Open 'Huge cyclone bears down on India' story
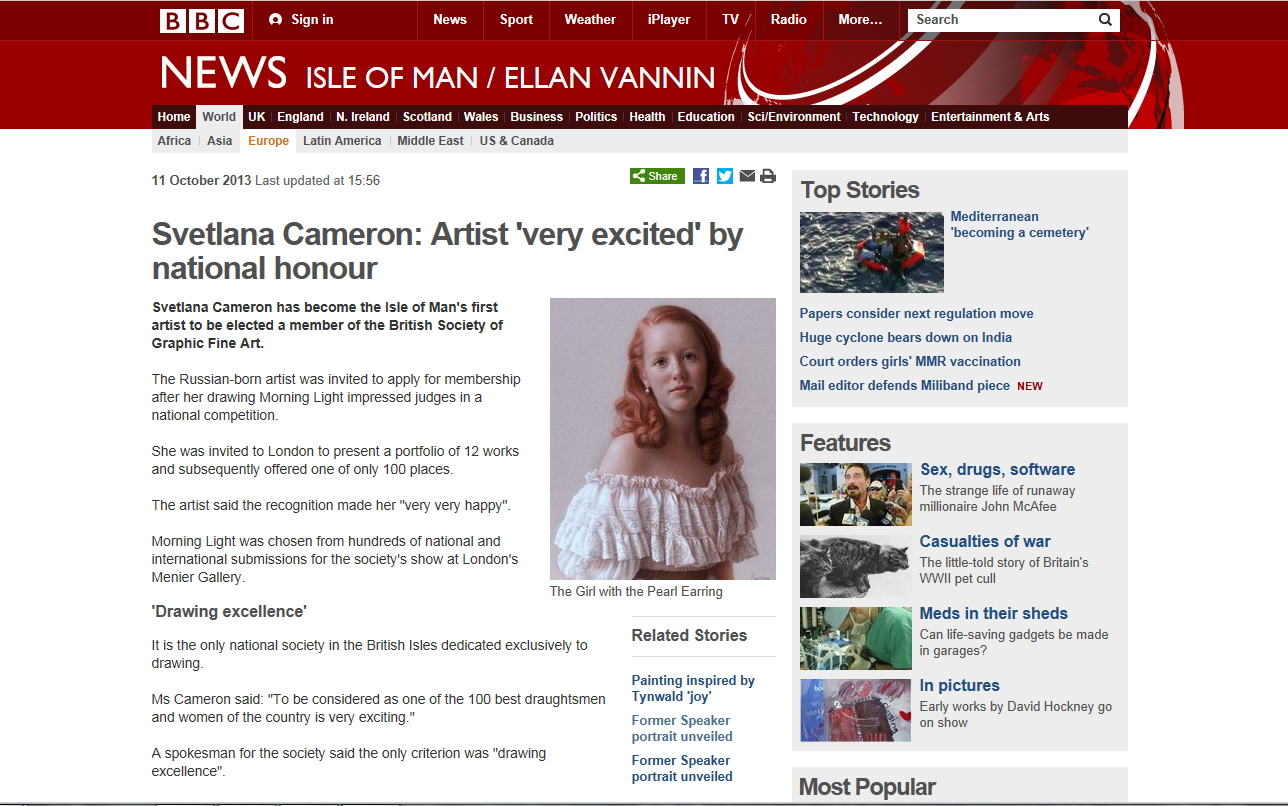The image size is (1288, 806). pos(906,337)
